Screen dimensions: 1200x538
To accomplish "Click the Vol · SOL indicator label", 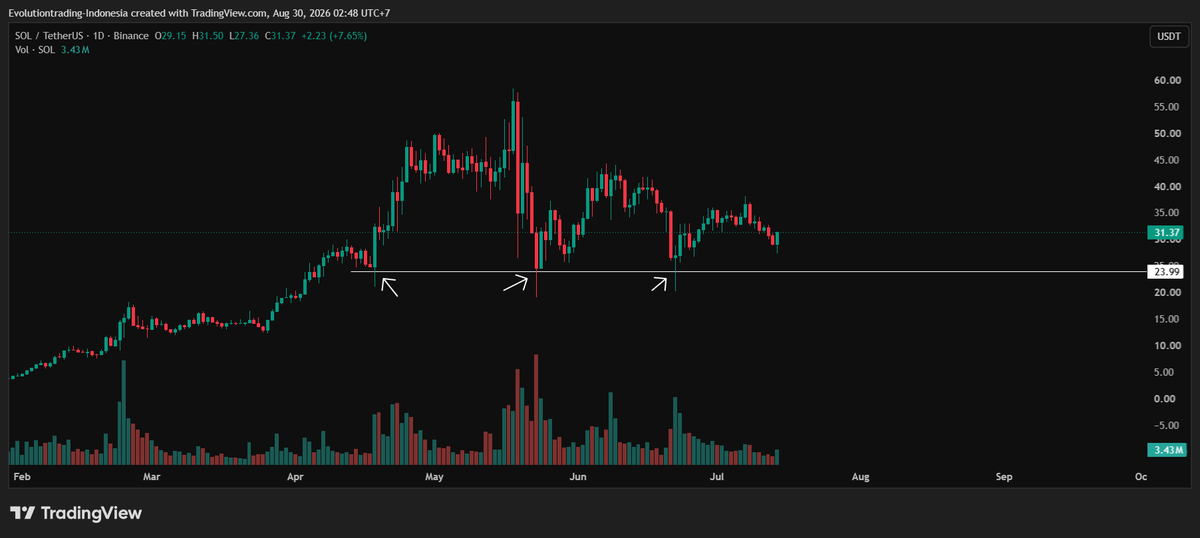I will tap(33, 49).
